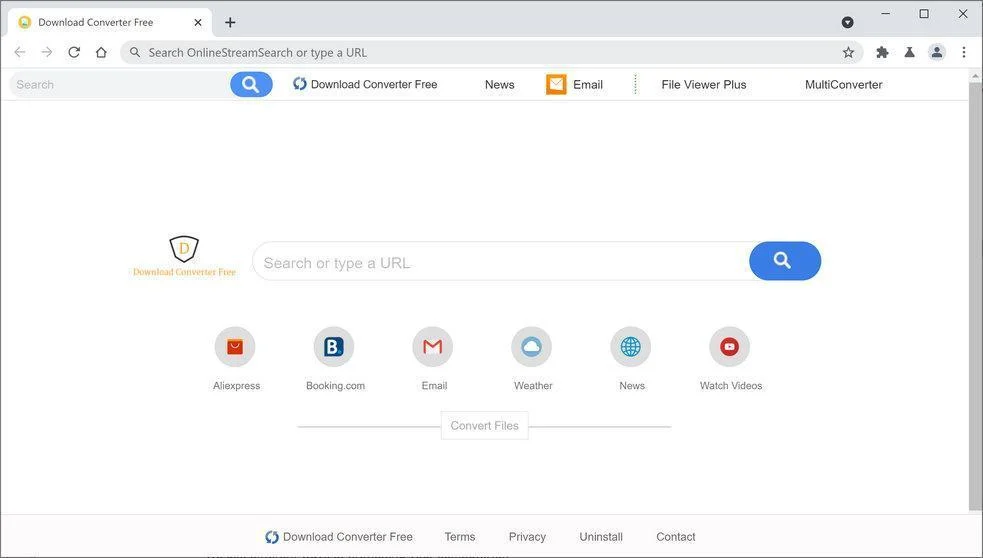
Task: Open the Chrome Labs flask icon
Action: tap(909, 53)
